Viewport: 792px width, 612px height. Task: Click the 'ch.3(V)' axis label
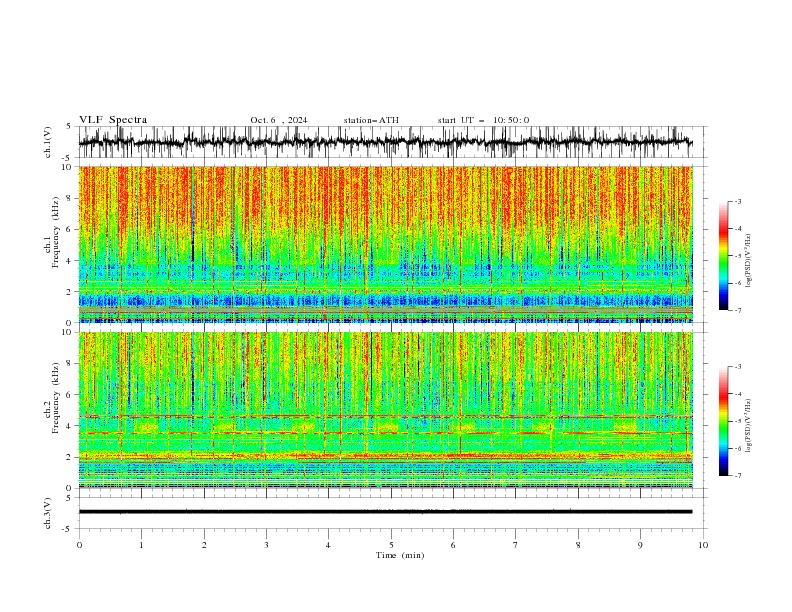pyautogui.click(x=48, y=513)
